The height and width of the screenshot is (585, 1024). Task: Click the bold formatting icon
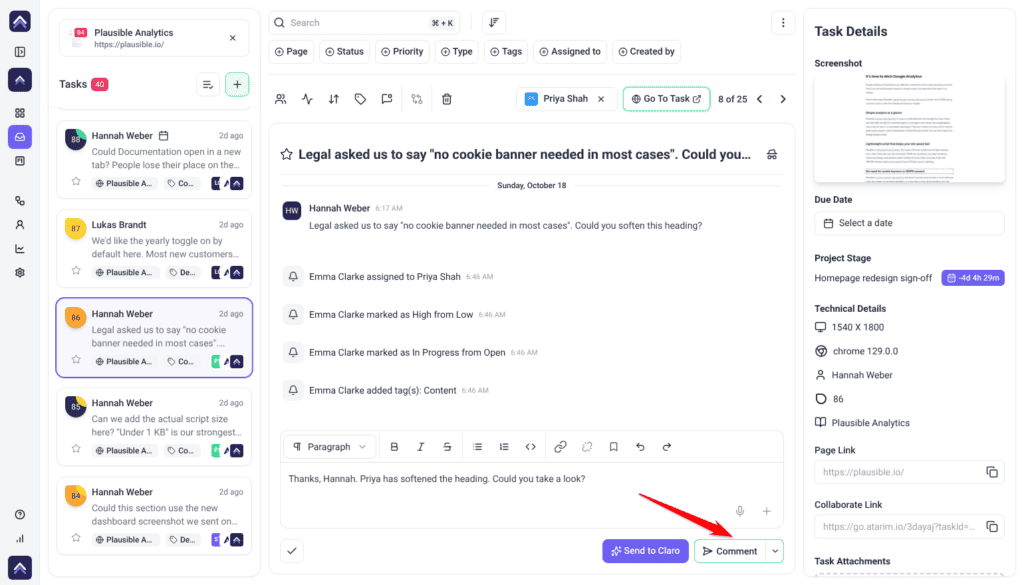click(x=394, y=447)
